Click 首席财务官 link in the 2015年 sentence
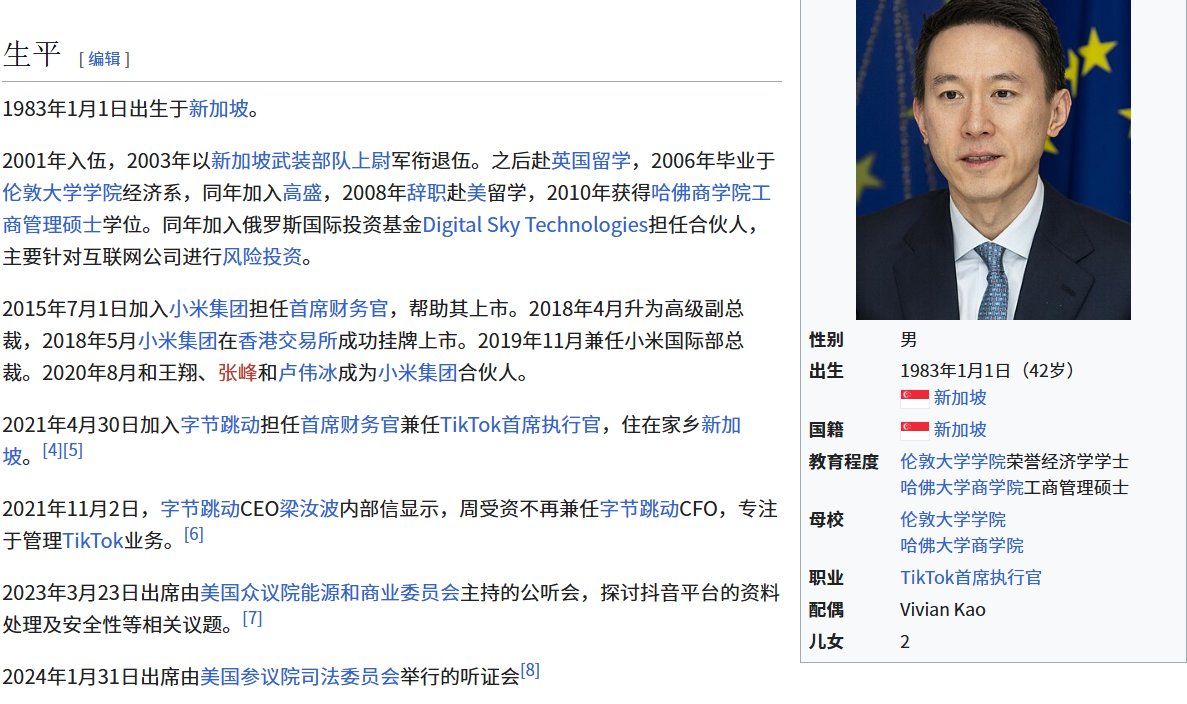 tap(338, 309)
